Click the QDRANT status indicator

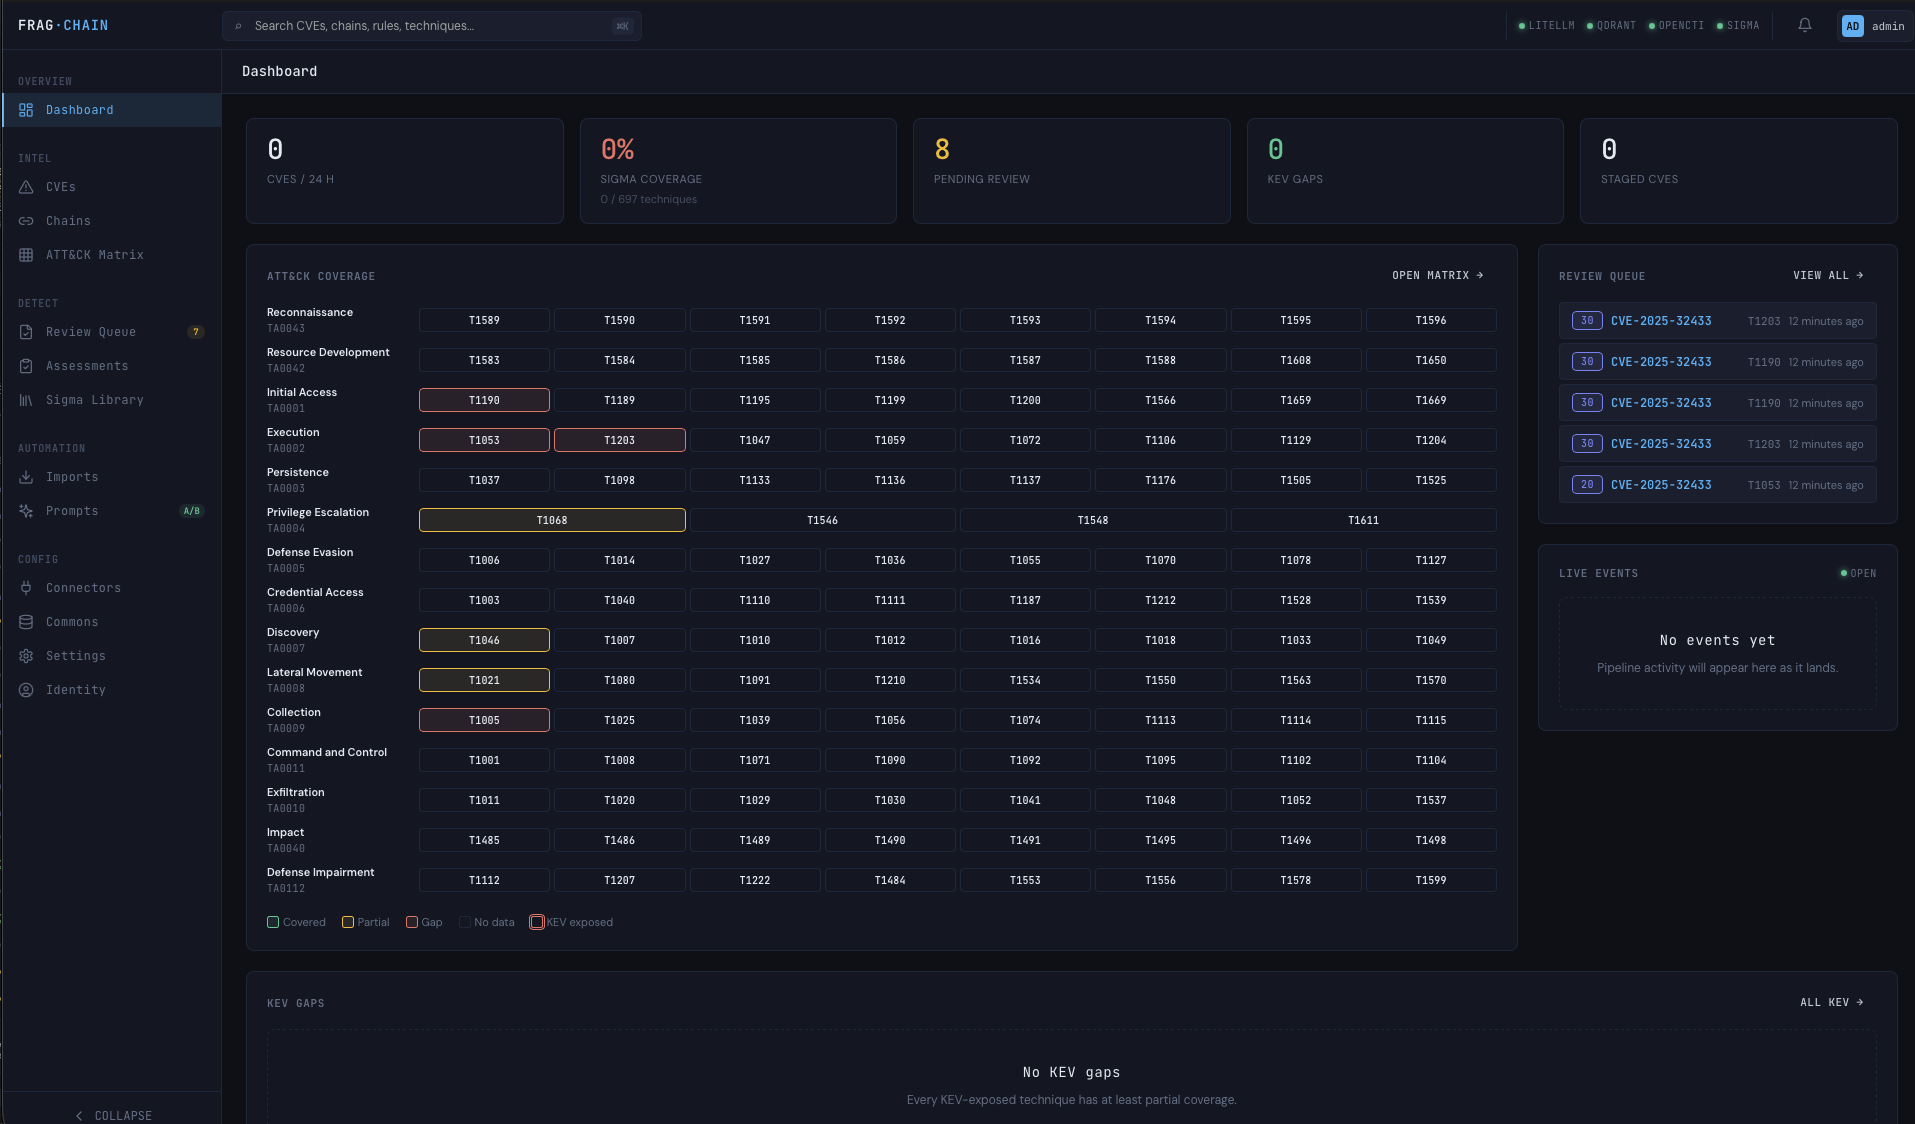click(x=1611, y=26)
